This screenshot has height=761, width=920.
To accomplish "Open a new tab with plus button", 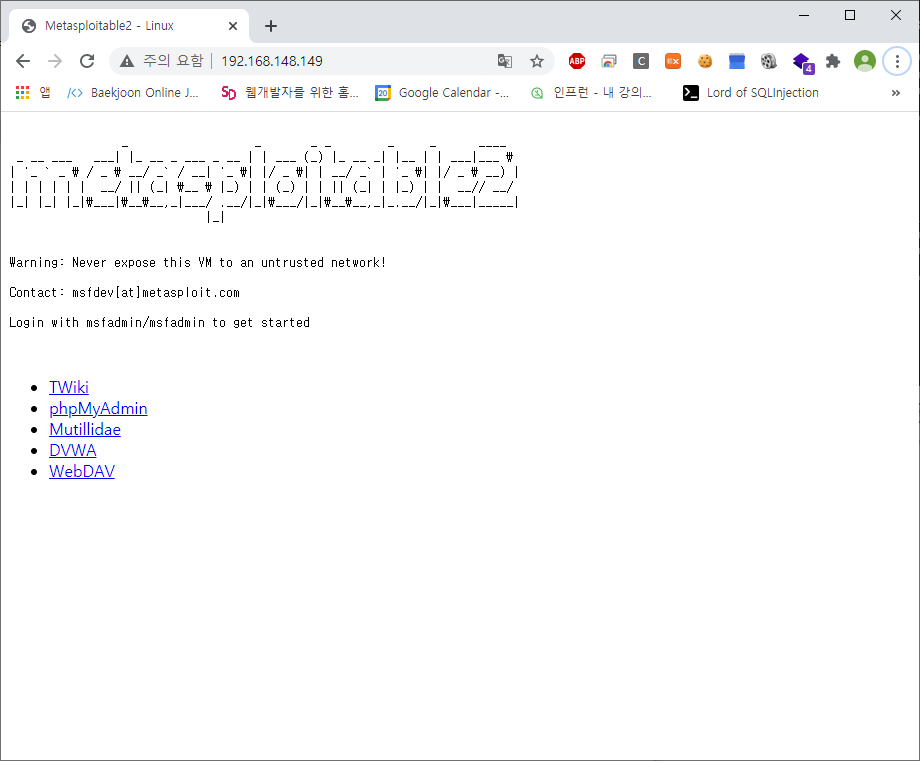I will click(x=270, y=26).
